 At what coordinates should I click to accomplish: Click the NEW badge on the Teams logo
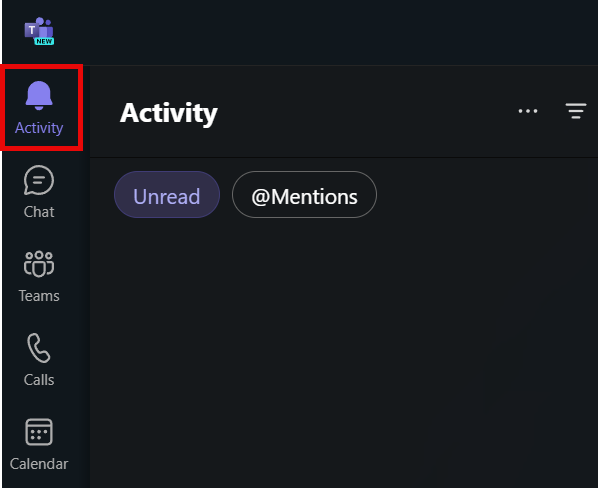coord(44,41)
